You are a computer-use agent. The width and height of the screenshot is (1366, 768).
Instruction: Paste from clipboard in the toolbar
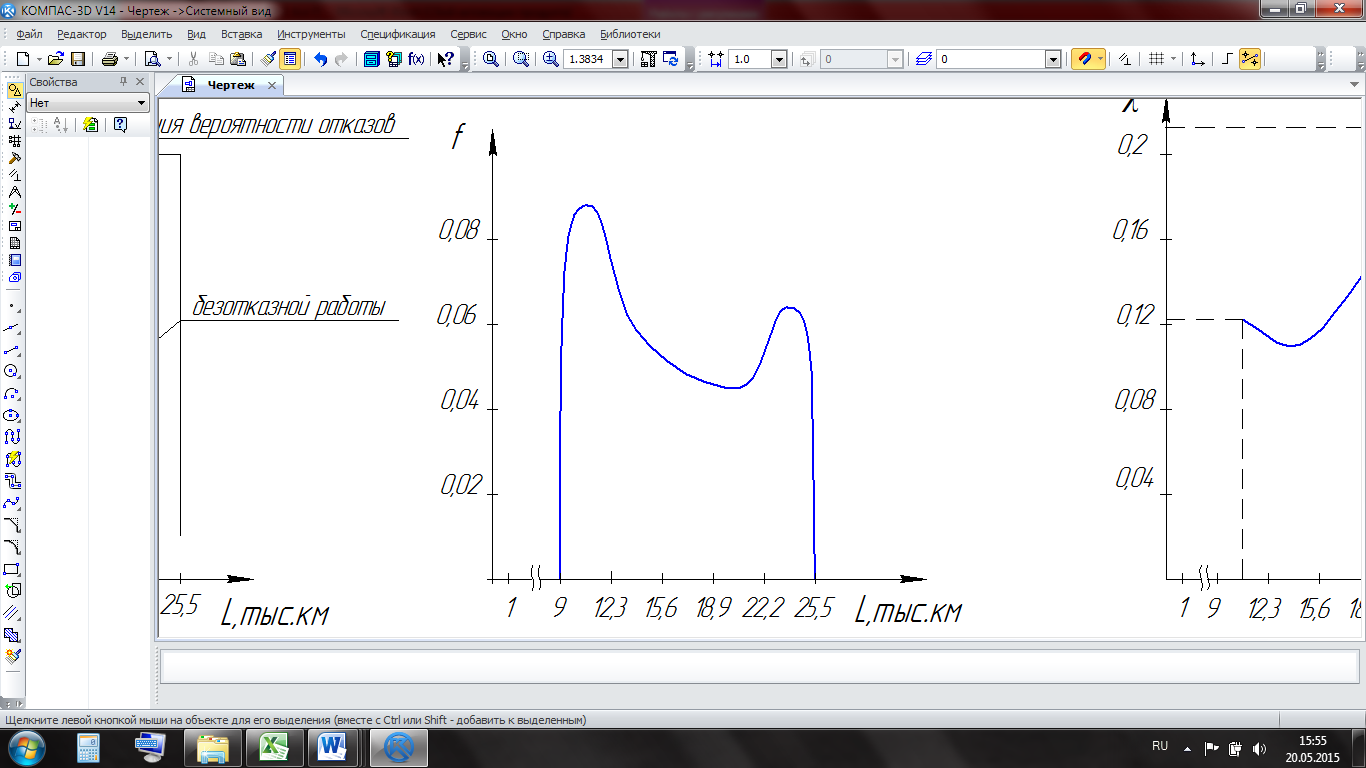tap(237, 59)
